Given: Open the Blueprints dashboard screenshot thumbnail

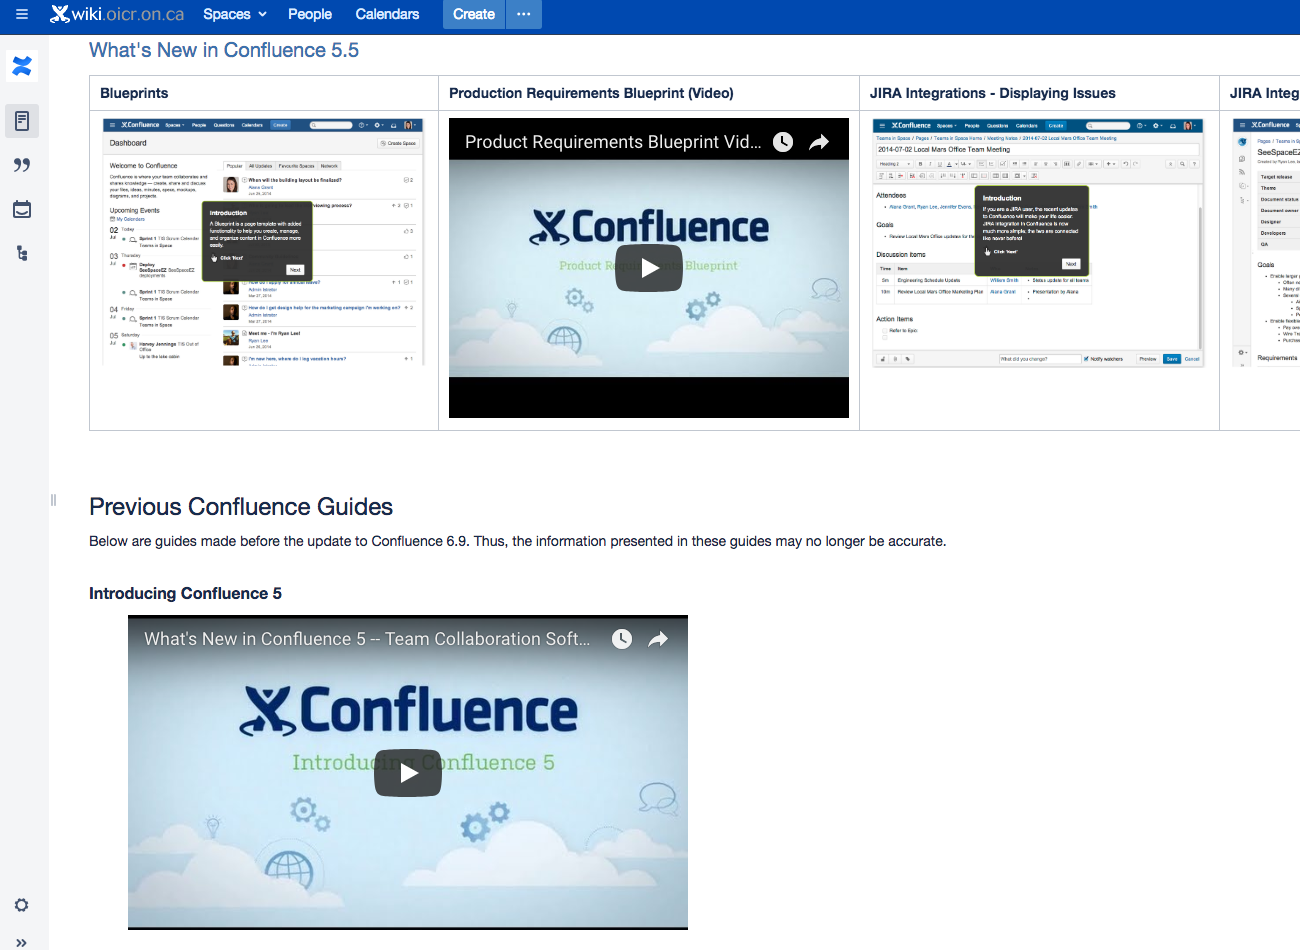Looking at the screenshot, I should (x=264, y=242).
